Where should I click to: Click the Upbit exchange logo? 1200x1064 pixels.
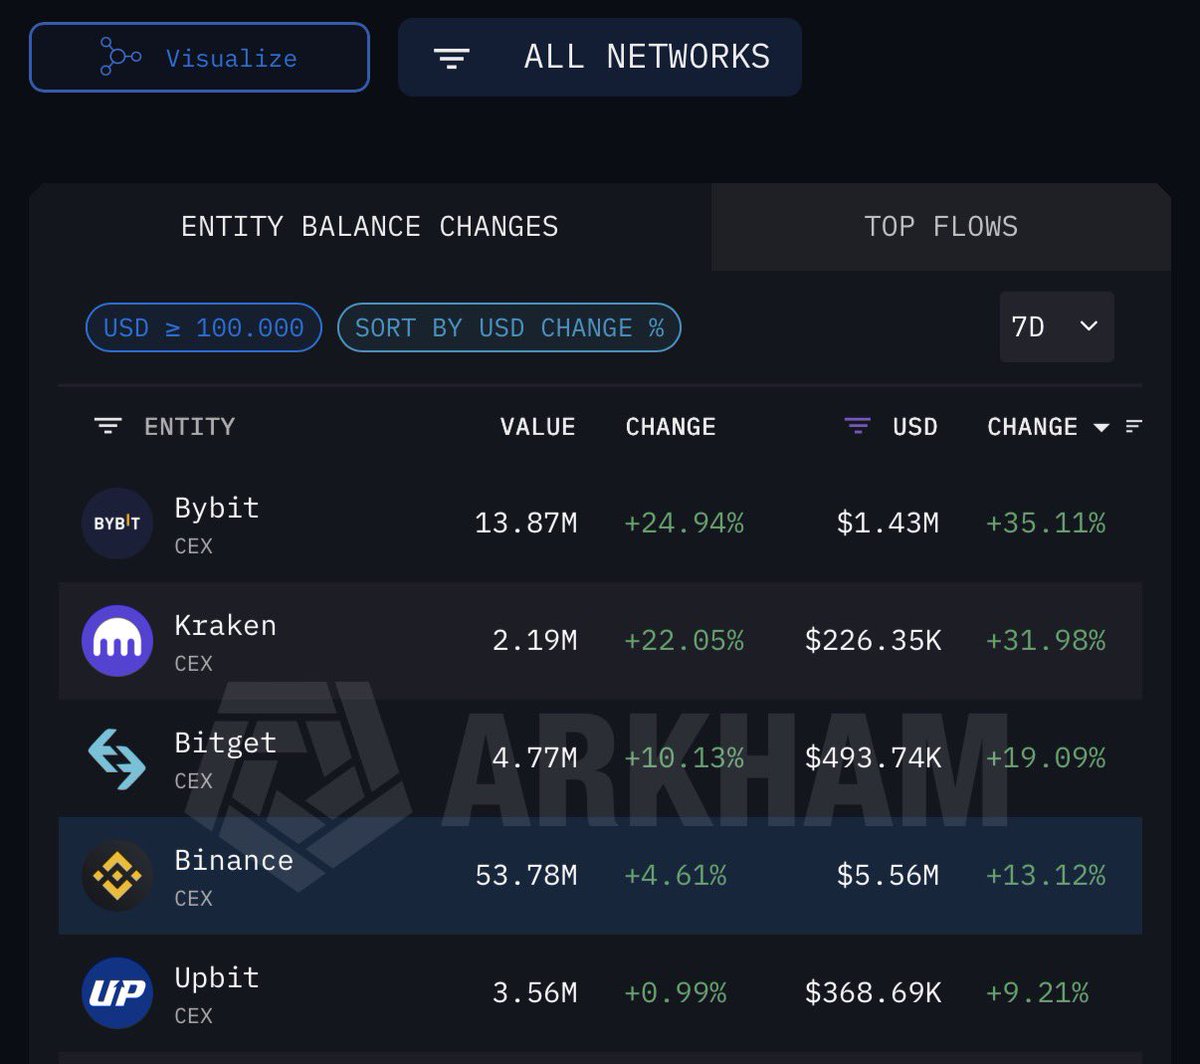(117, 993)
